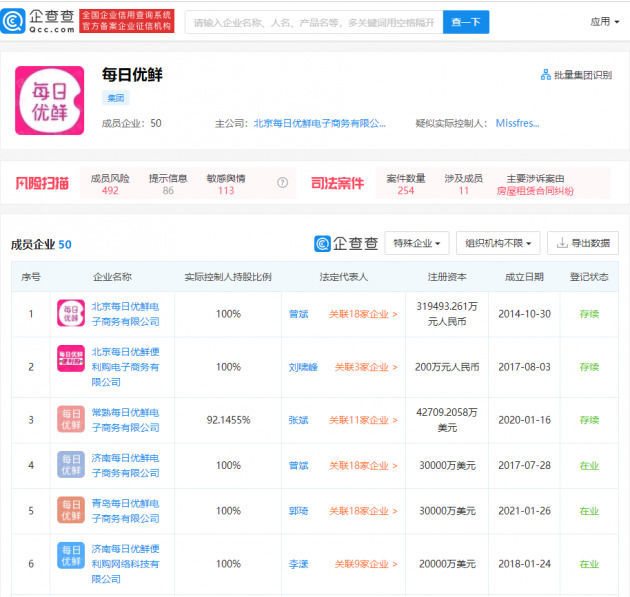Click the risk scan help question-mark icon
This screenshot has height=597, width=630.
click(282, 183)
